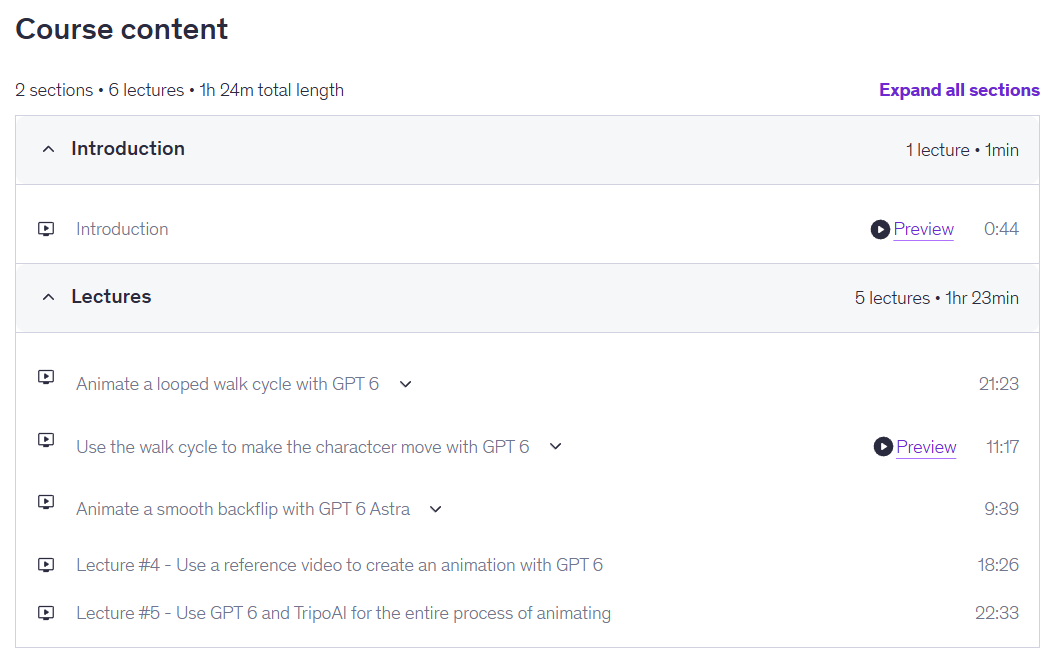Open Preview link for Introduction lecture
Screen dimensions: 1054x664
[x=924, y=229]
